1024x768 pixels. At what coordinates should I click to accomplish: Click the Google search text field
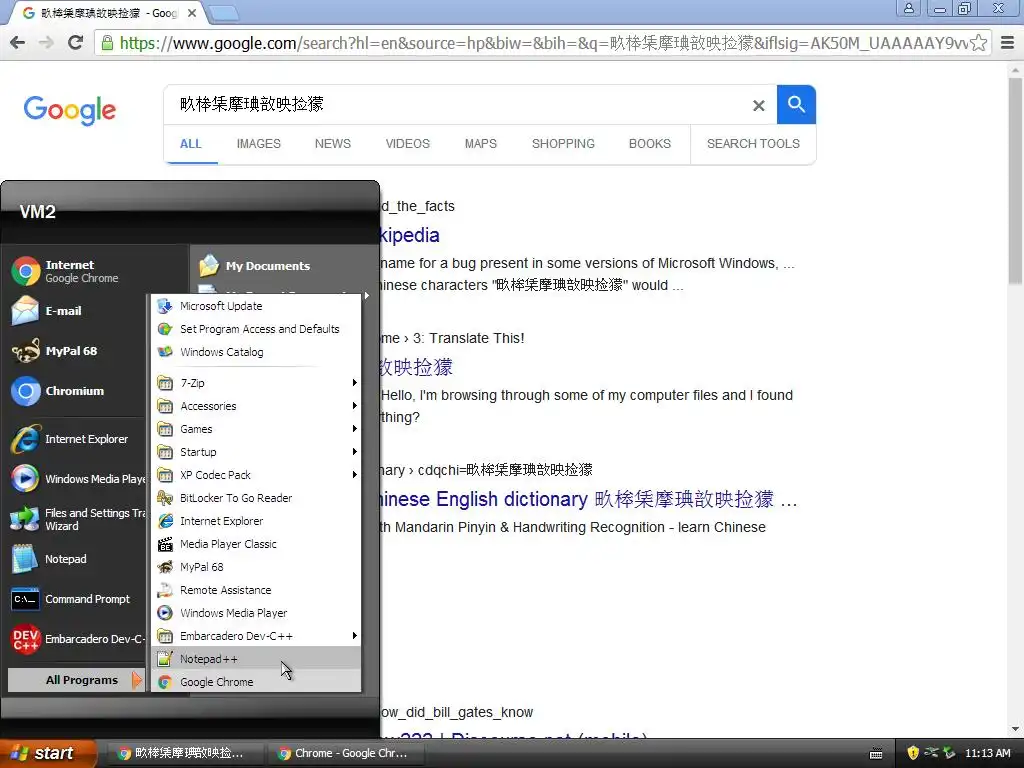pyautogui.click(x=457, y=104)
